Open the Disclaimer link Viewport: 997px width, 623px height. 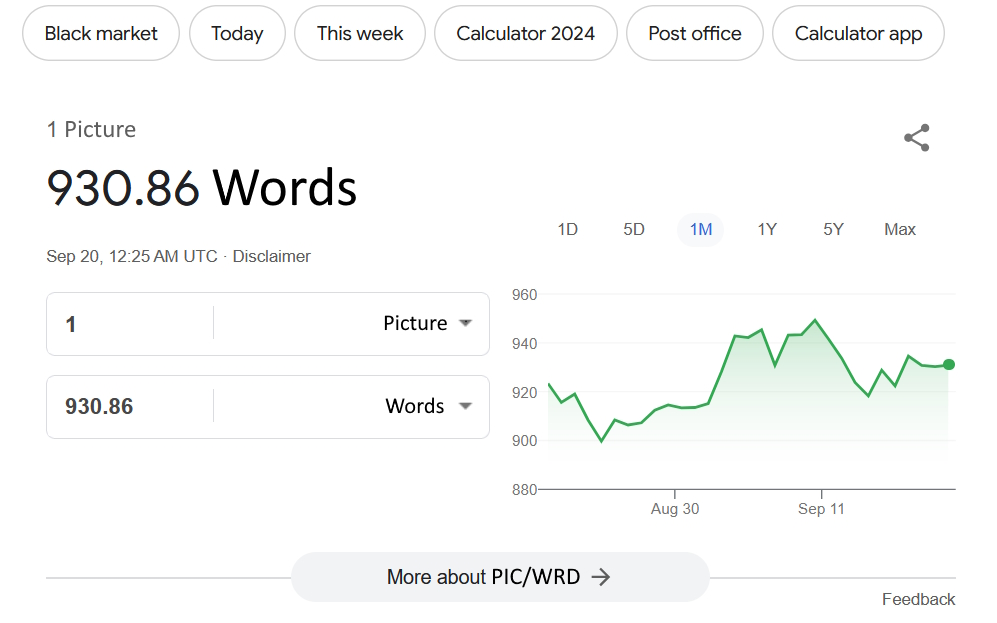point(271,256)
